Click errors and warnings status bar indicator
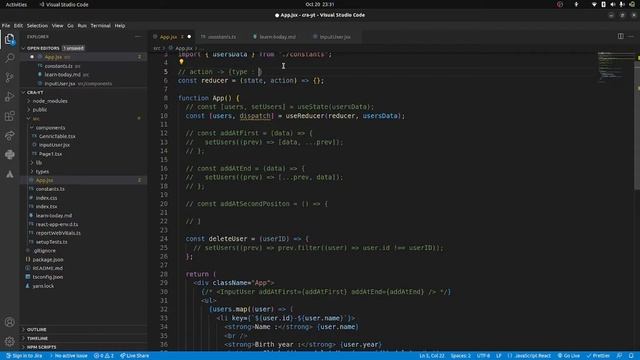The image size is (640, 360). 104,356
